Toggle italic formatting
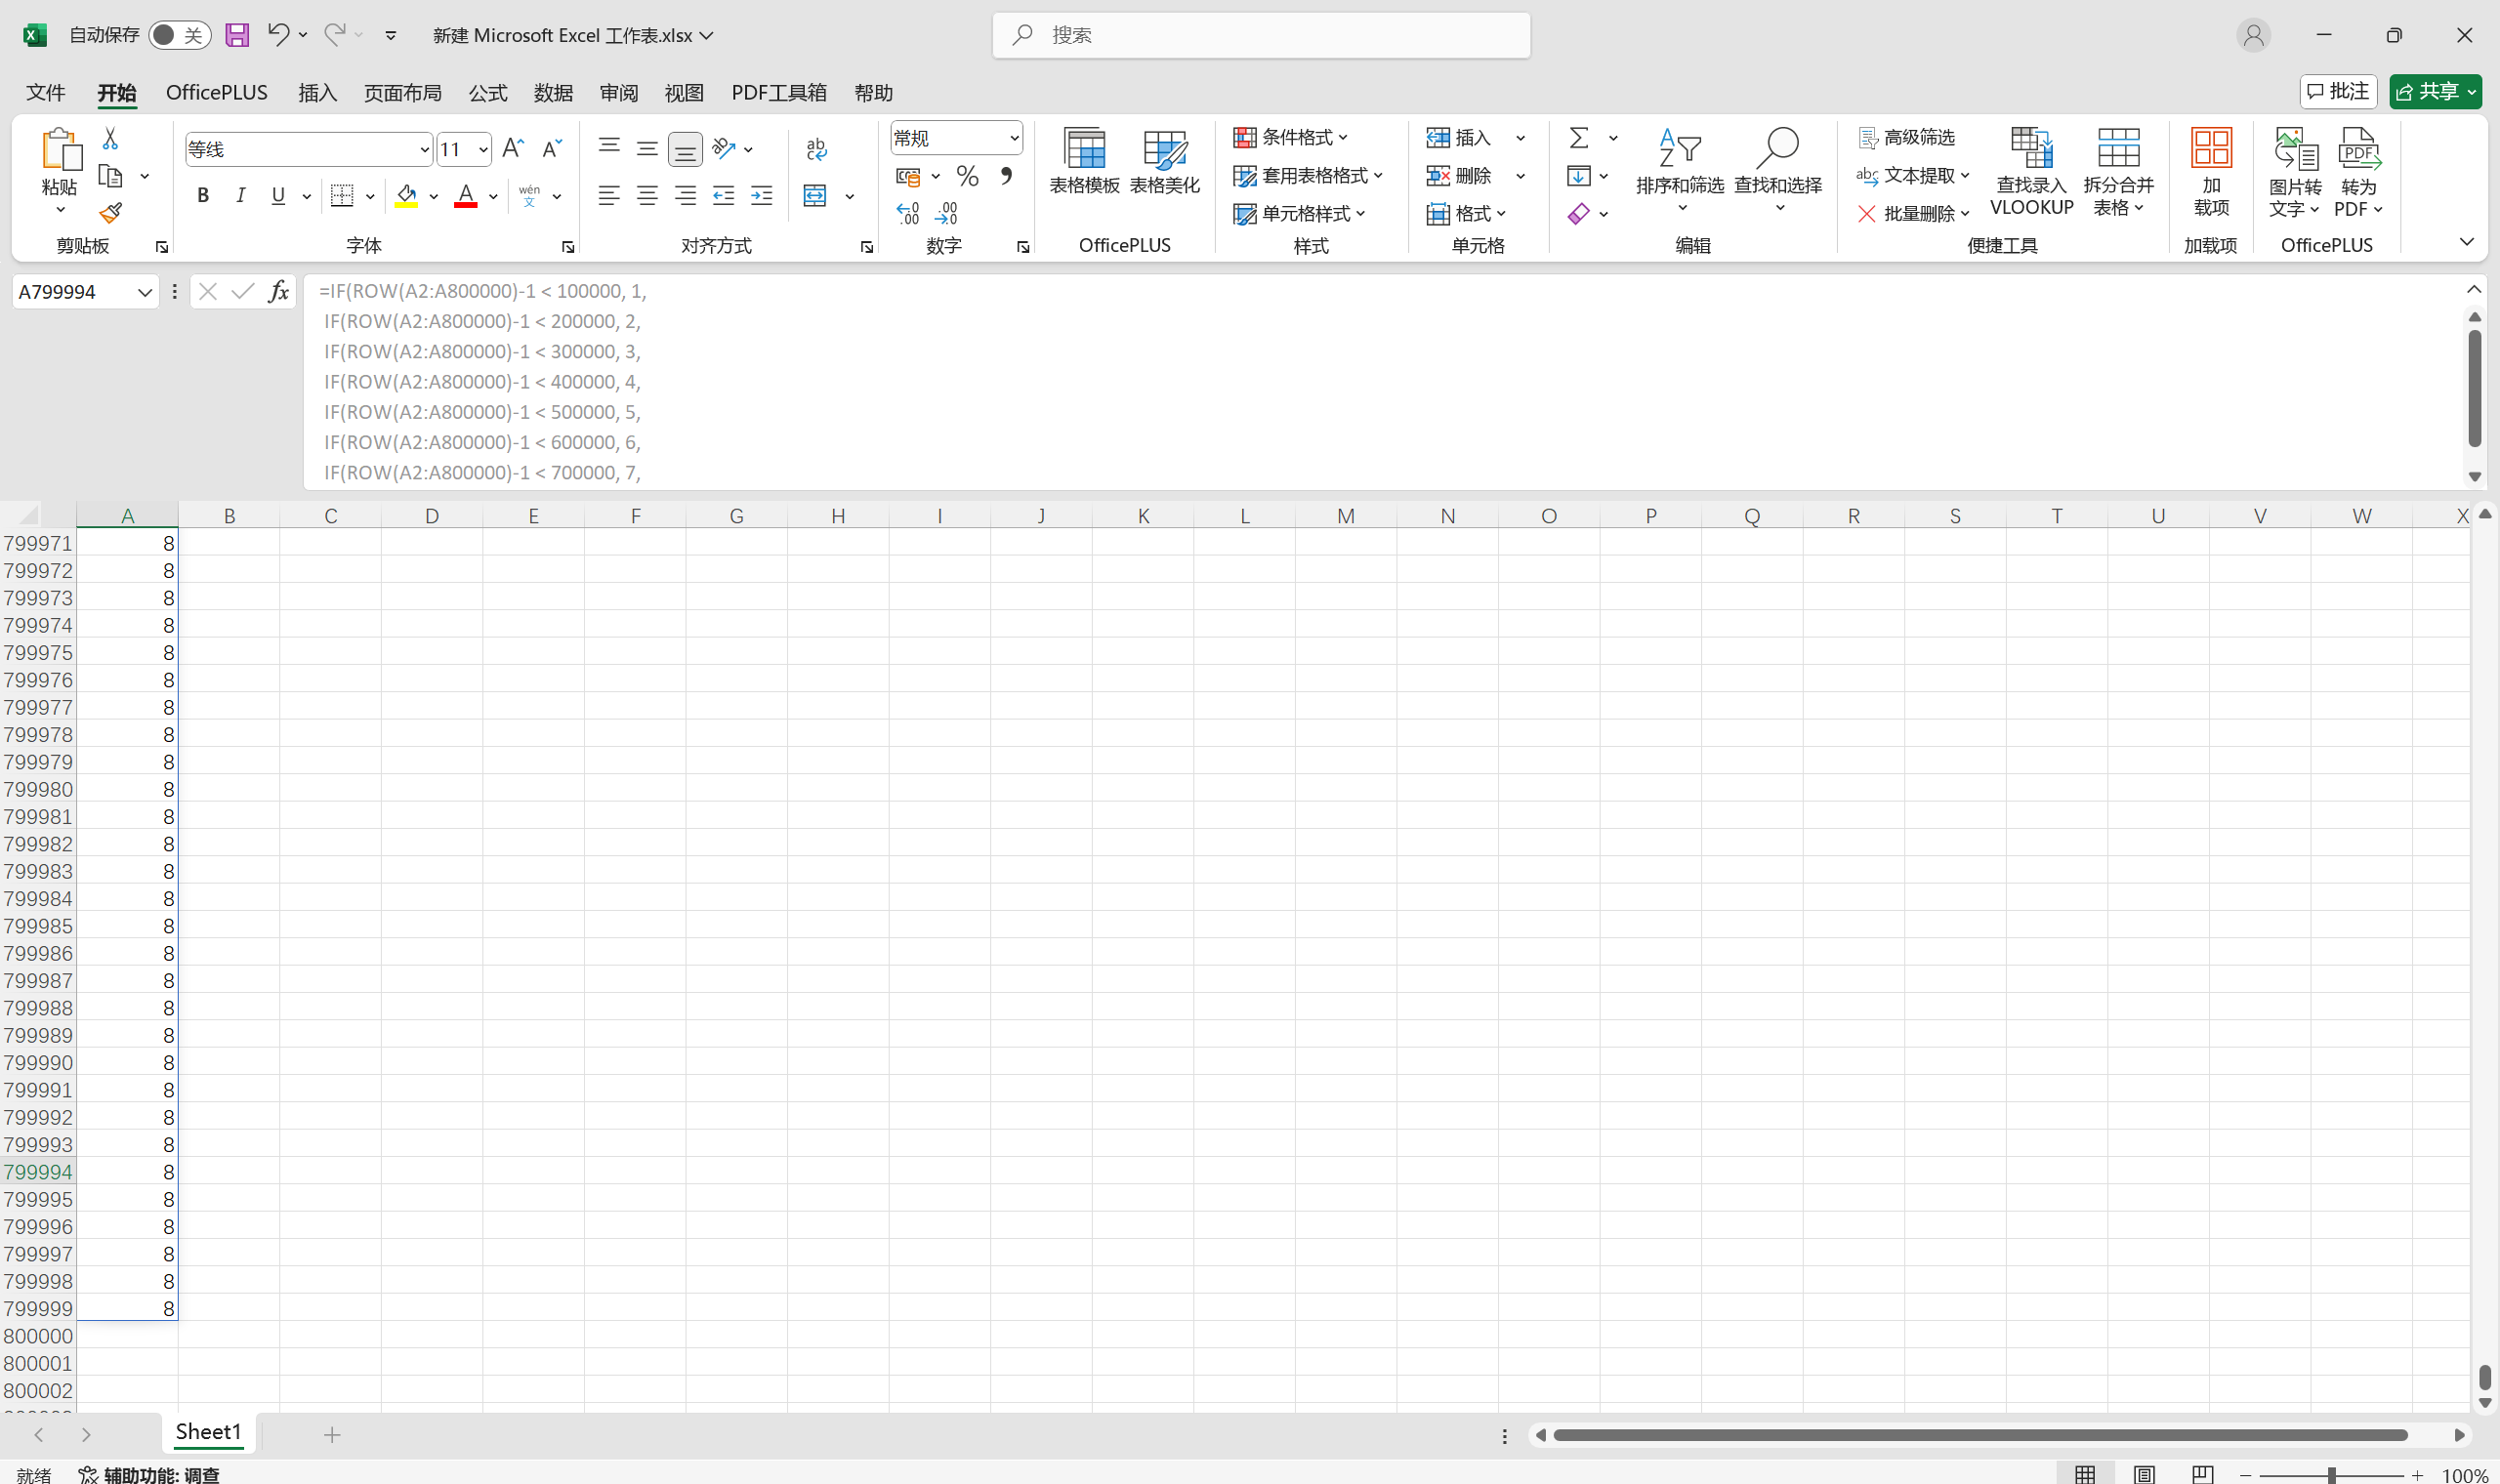The height and width of the screenshot is (1484, 2500). [240, 195]
